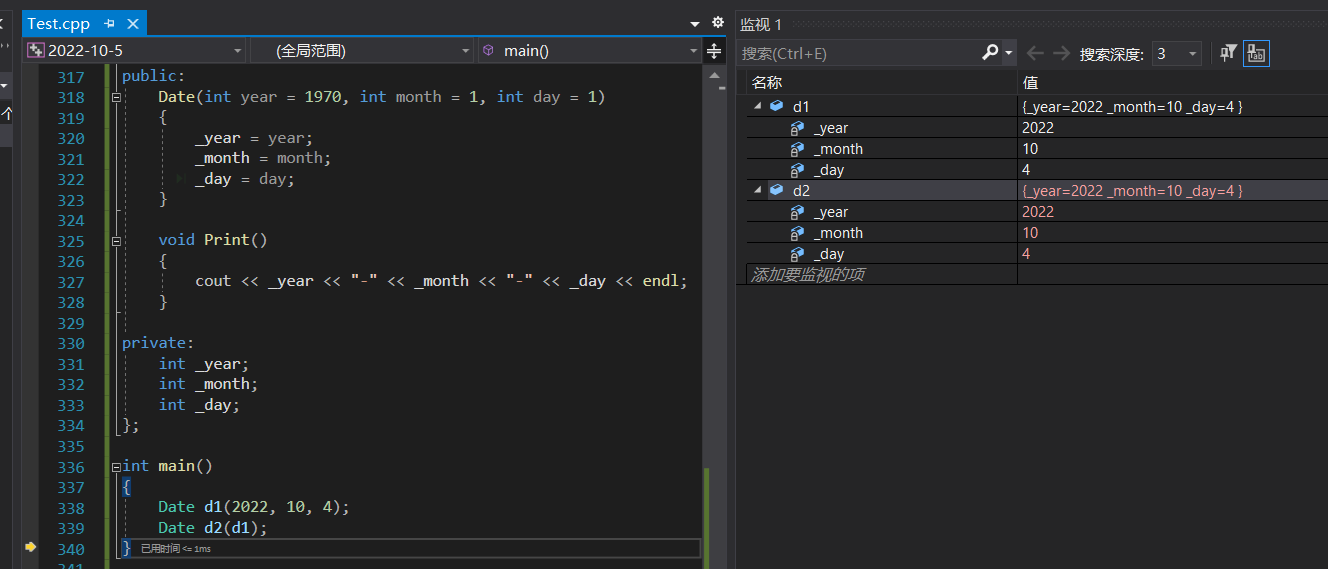Click d1's _month field icon
The image size is (1328, 569).
(797, 149)
